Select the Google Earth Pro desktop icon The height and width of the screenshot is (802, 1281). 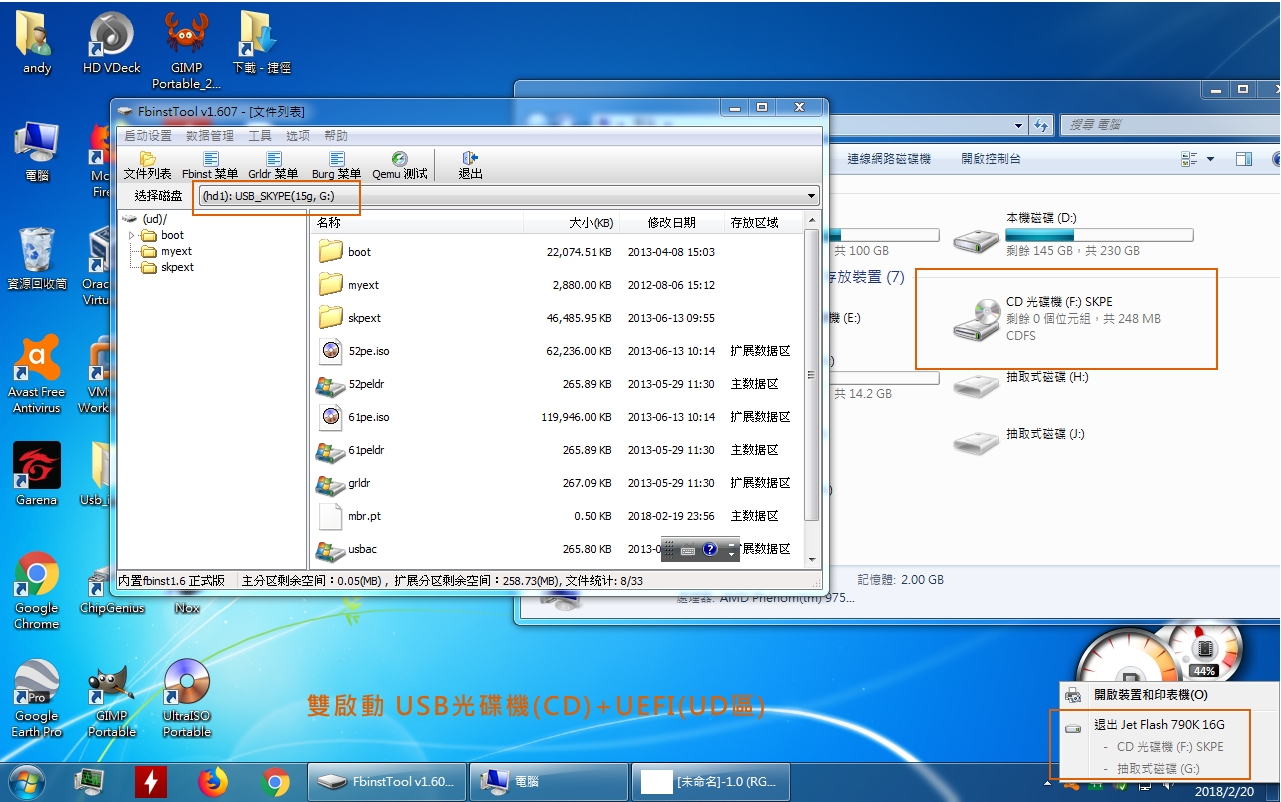(x=37, y=698)
